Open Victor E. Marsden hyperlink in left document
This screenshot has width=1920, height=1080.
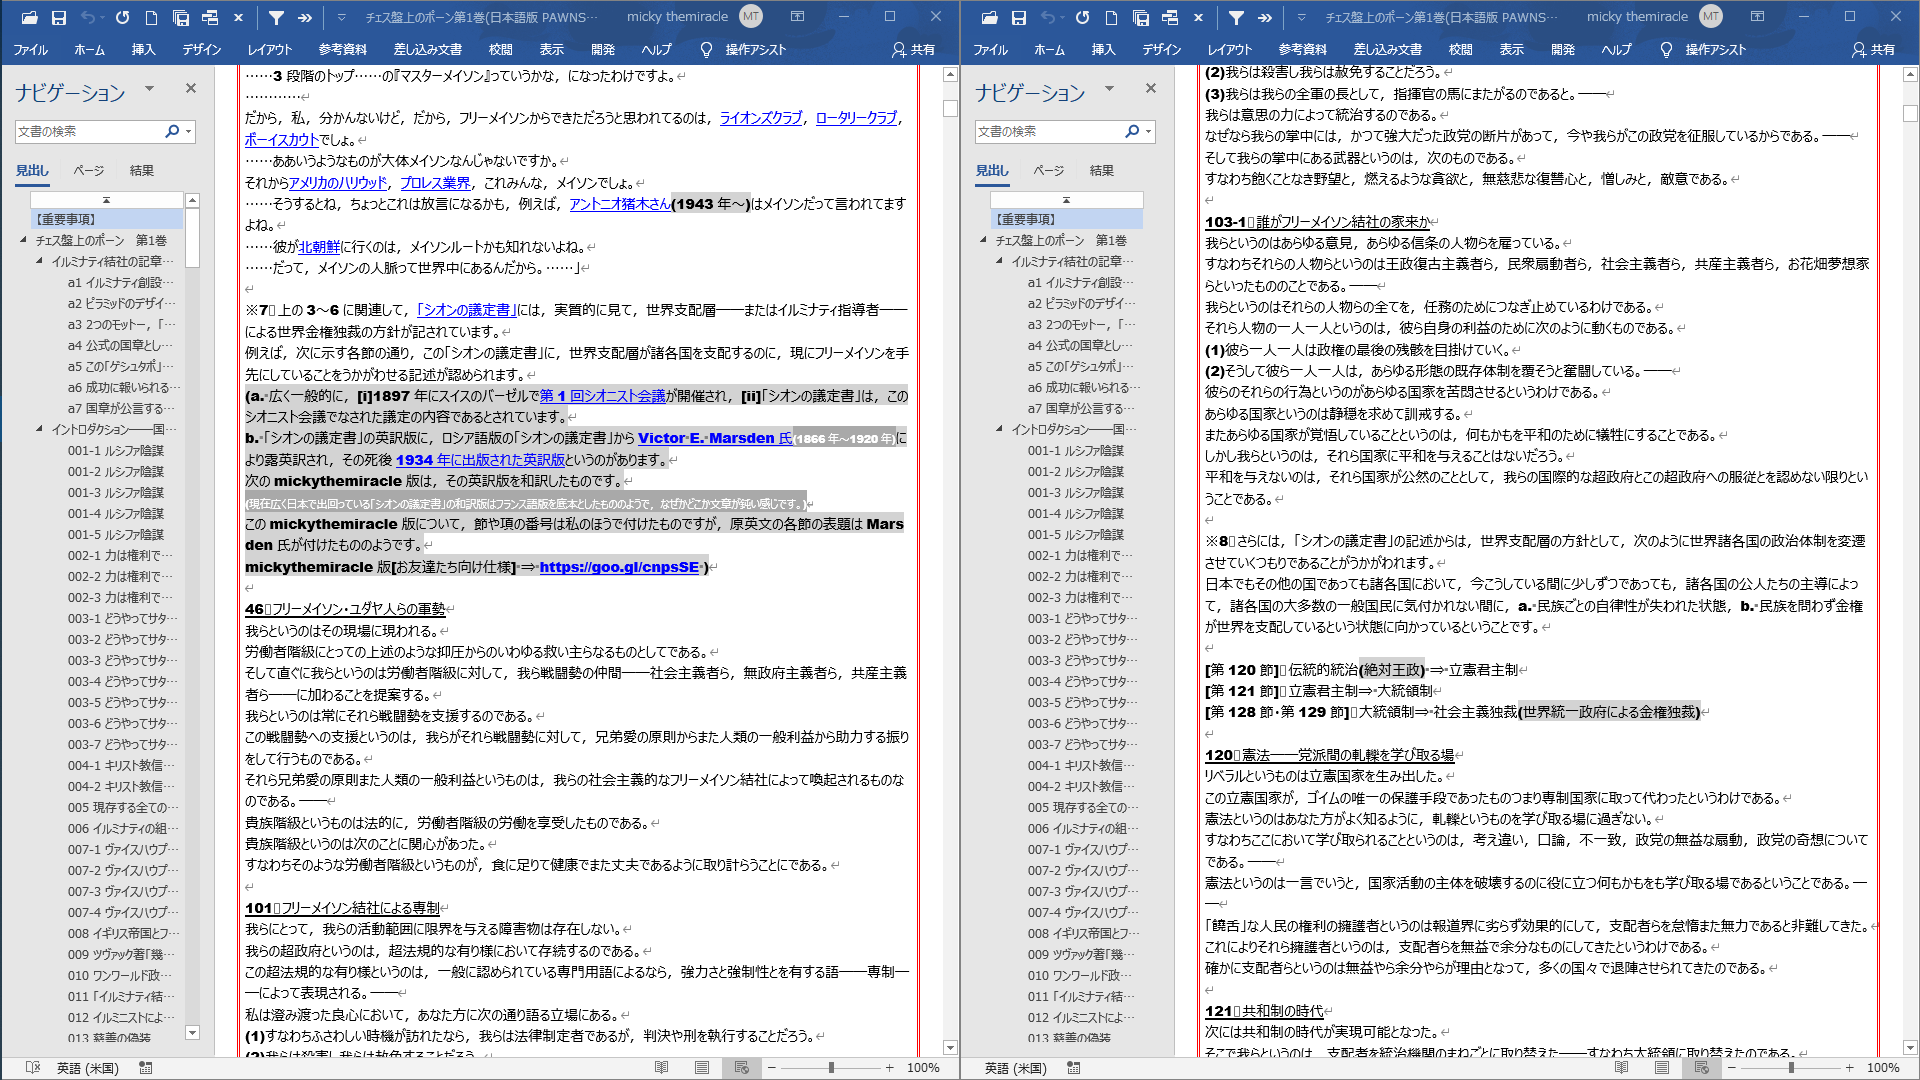(715, 438)
